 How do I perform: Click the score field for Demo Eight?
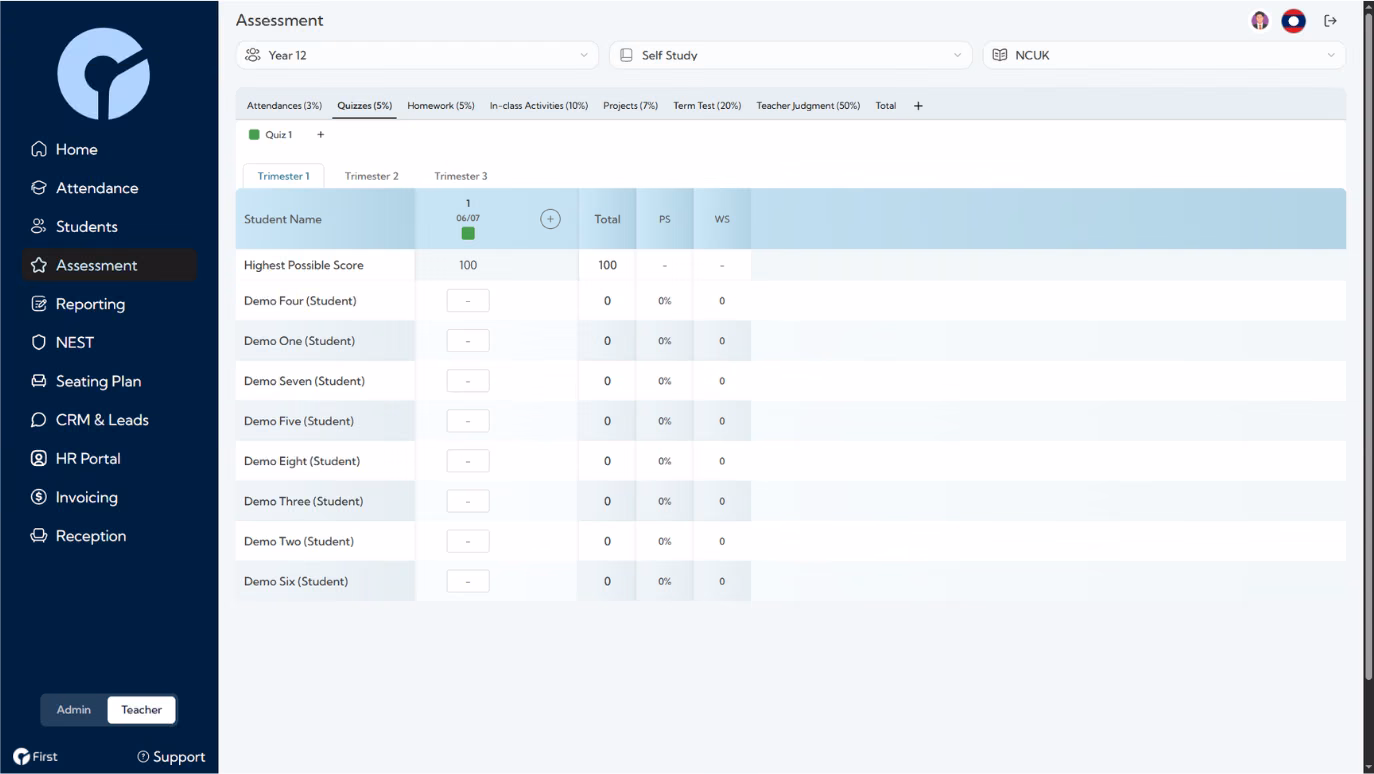(x=468, y=461)
